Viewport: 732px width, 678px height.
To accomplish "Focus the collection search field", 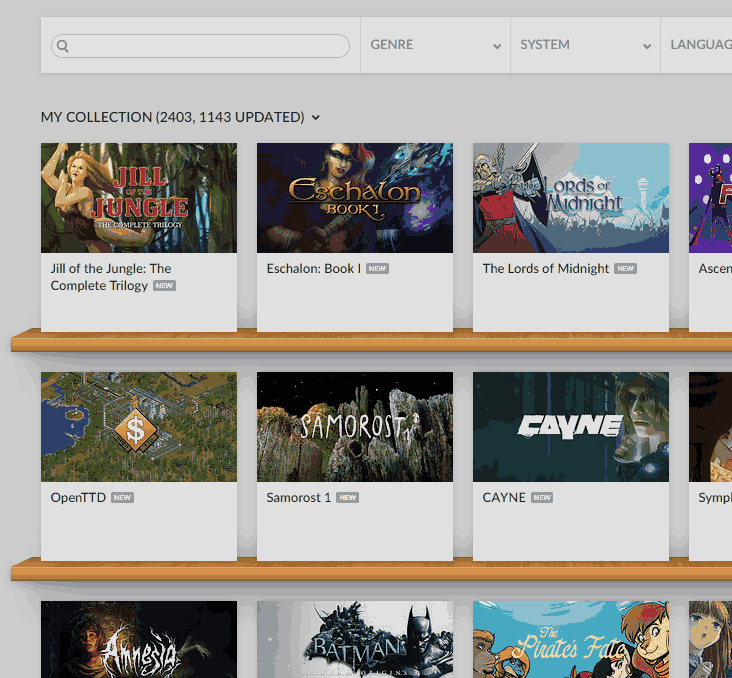I will (x=200, y=46).
